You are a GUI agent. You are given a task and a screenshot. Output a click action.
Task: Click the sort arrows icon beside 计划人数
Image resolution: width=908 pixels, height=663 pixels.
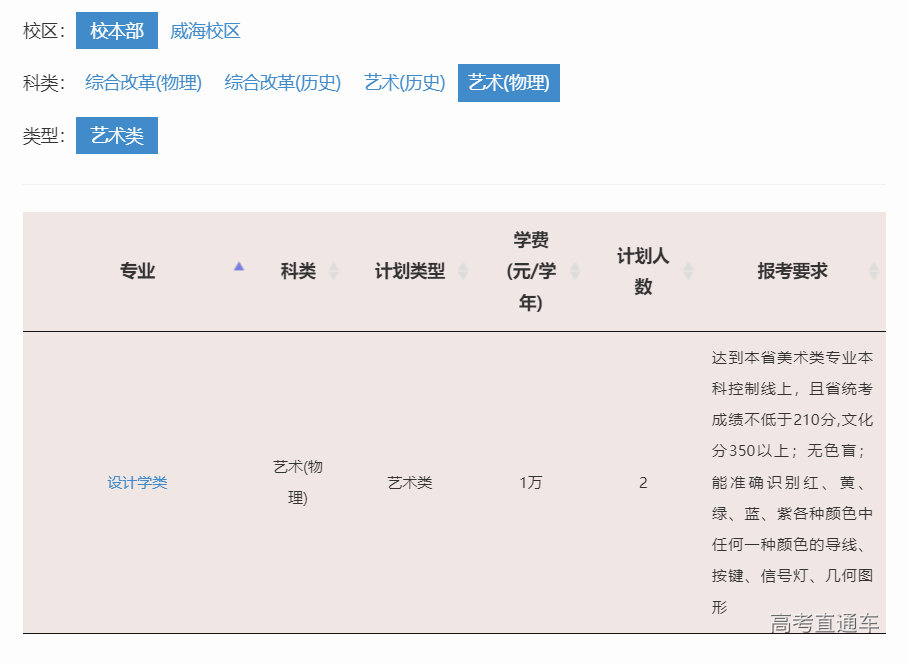tap(687, 270)
